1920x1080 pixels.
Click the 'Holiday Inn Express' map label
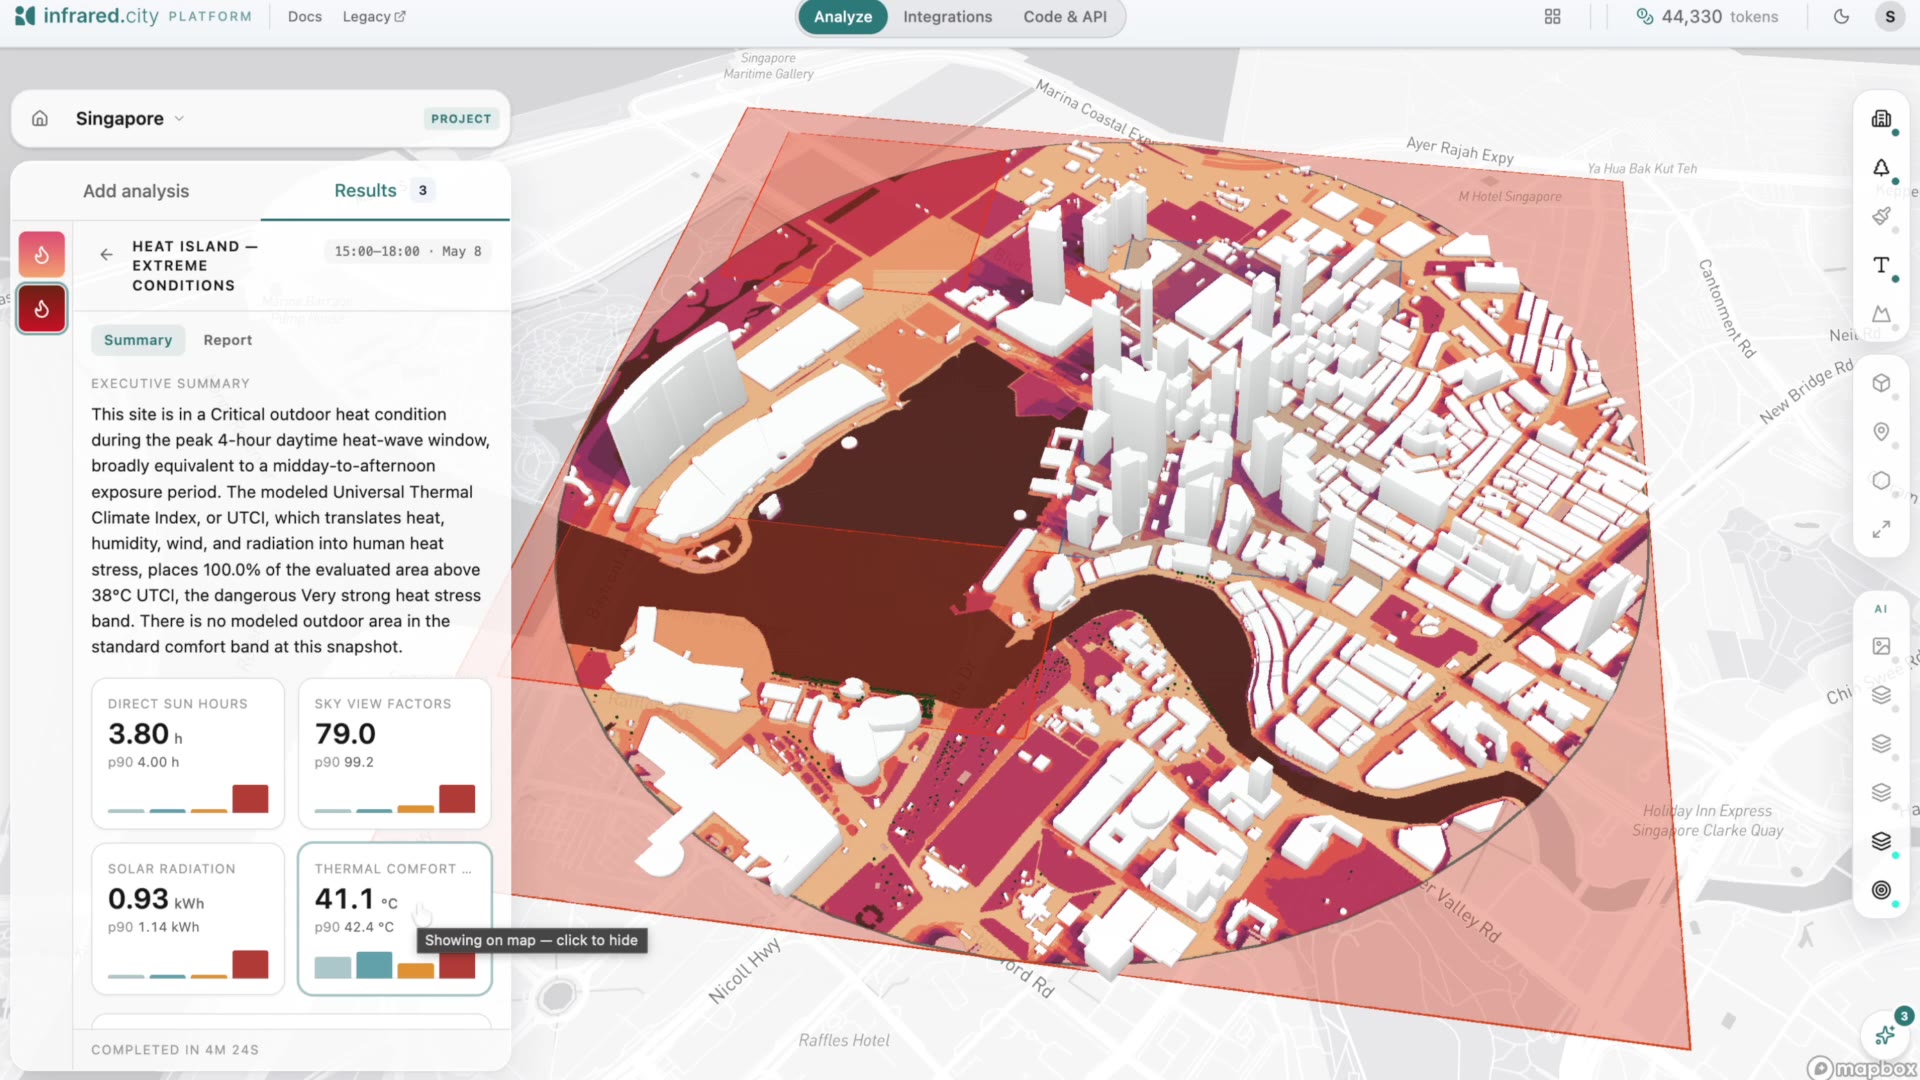[x=1707, y=811]
